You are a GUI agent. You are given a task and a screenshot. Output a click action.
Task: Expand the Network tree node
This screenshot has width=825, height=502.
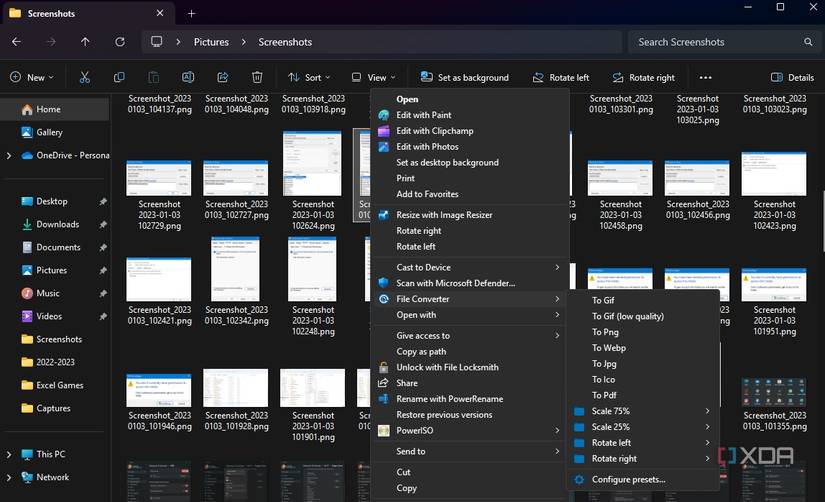(x=8, y=477)
